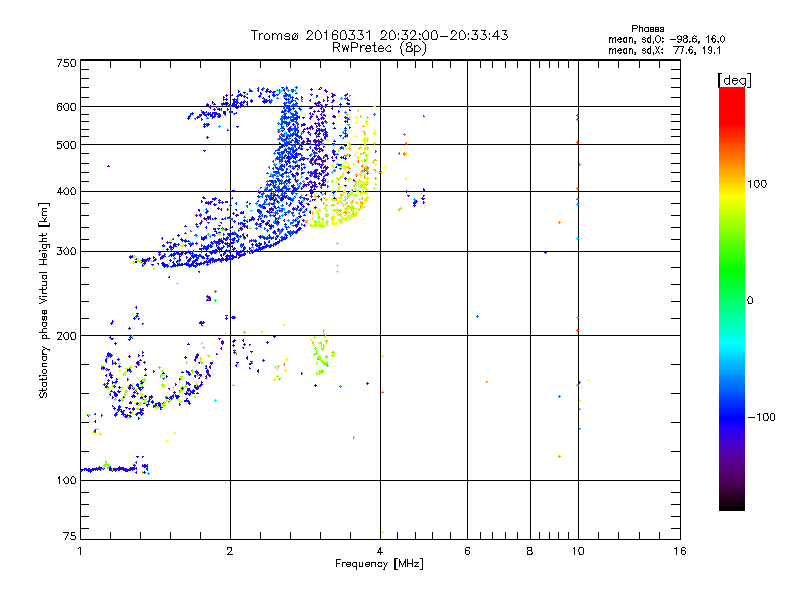The image size is (800, 600).
Task: Click the 'Frequency [MHz]' axis label
Action: [379, 564]
